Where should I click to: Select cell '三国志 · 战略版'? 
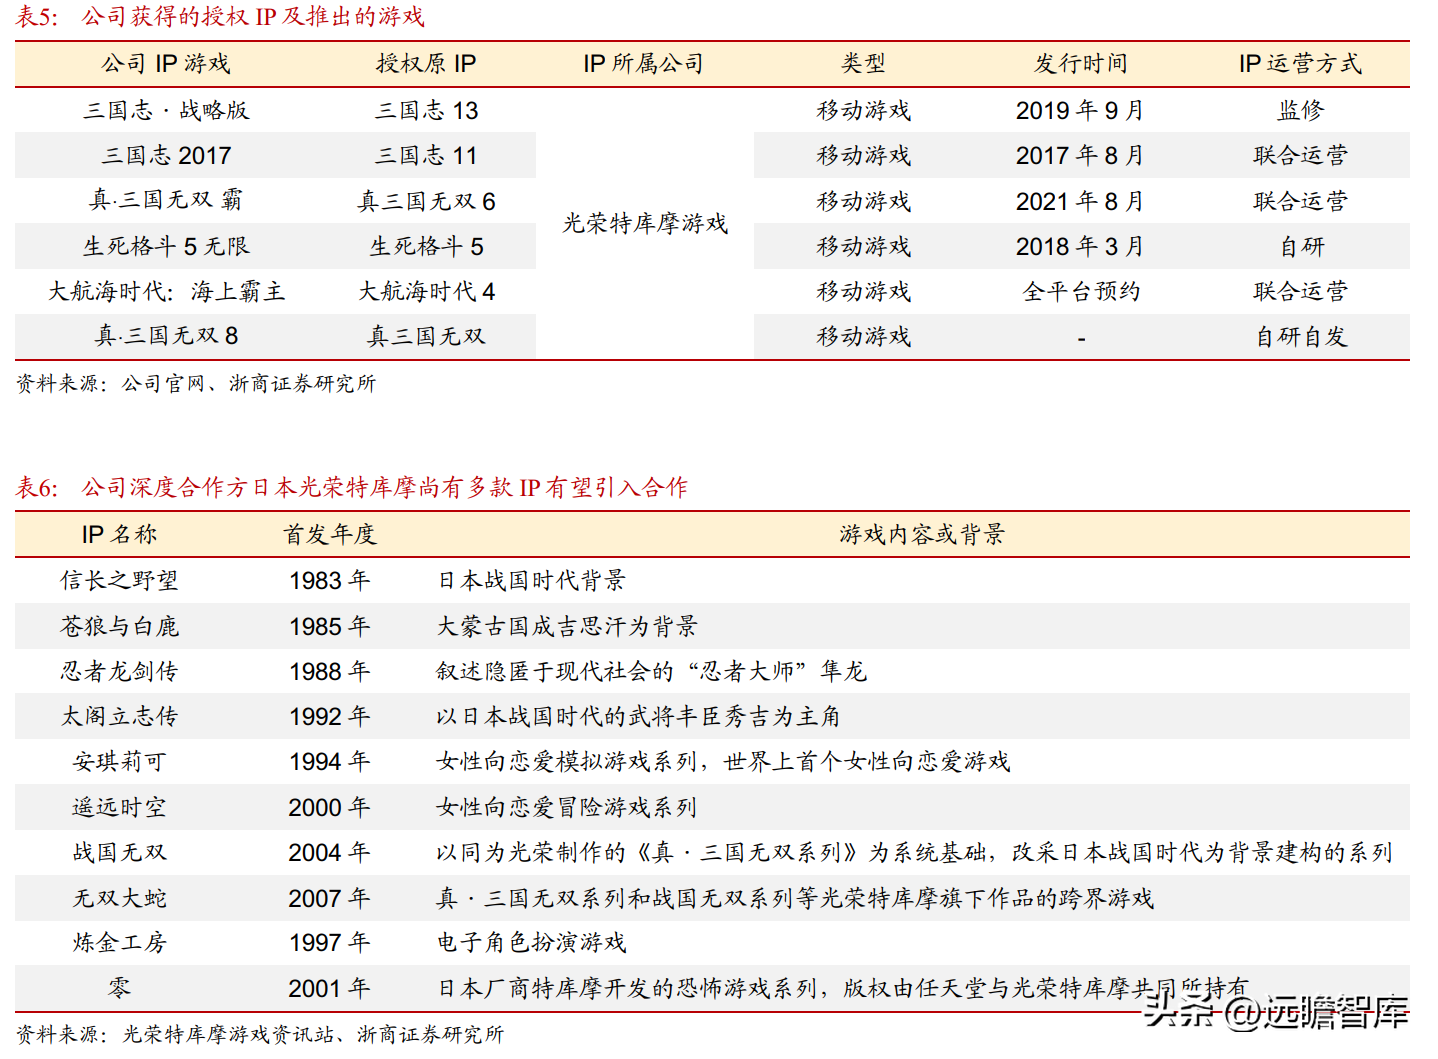tap(166, 110)
